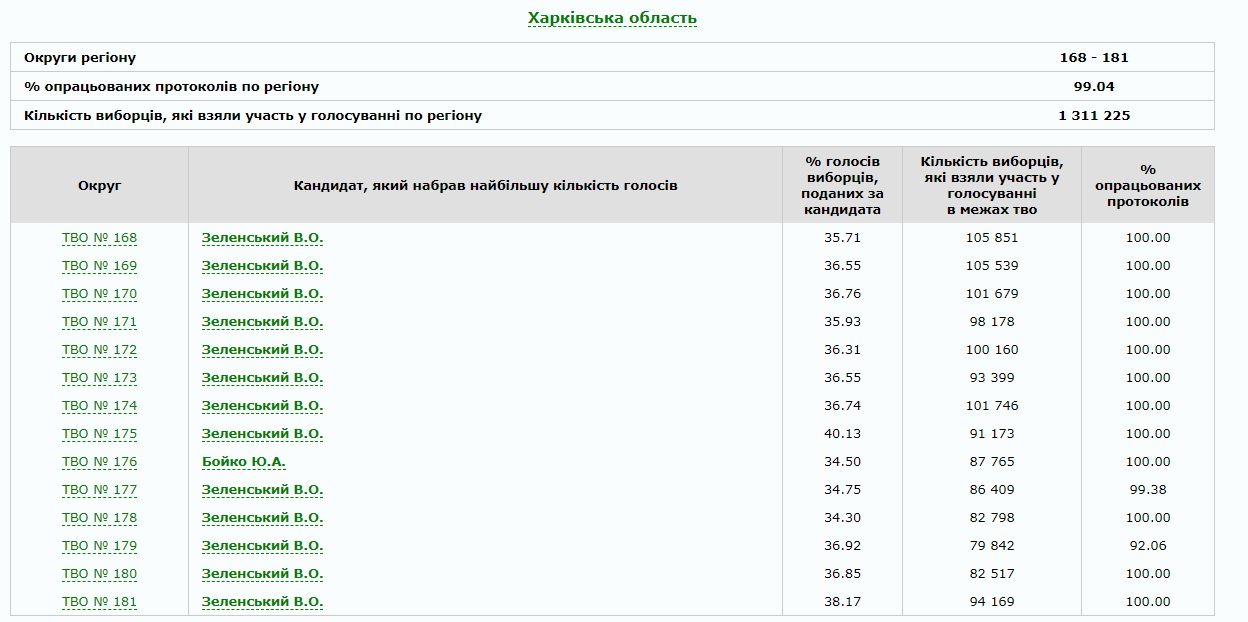The height and width of the screenshot is (622, 1248).
Task: Open district link ТВО № 173
Action: pyautogui.click(x=99, y=378)
